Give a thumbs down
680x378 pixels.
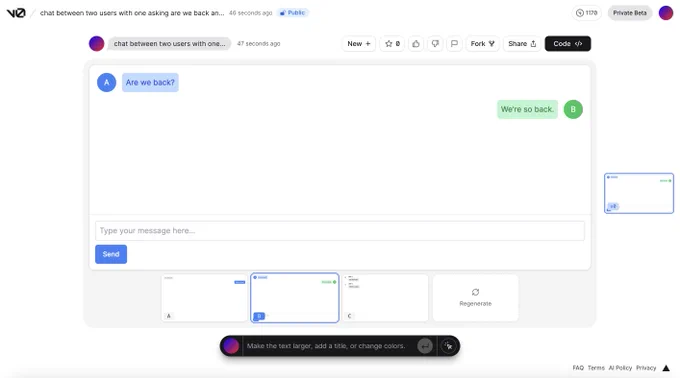click(435, 43)
